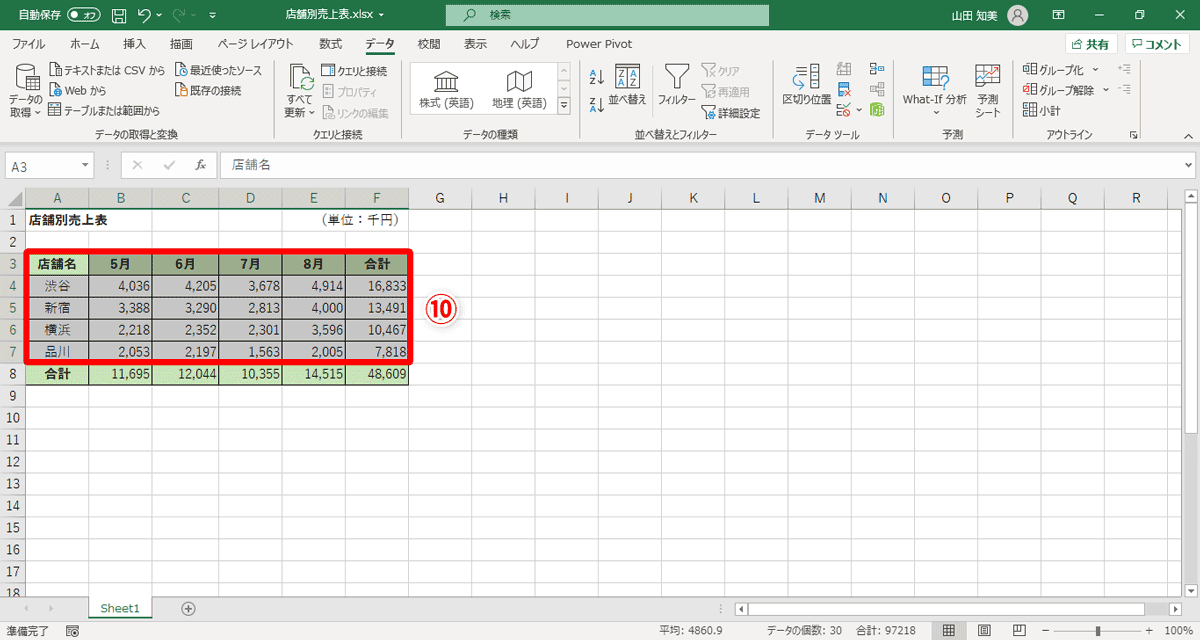Click consolidate icon in data tools

click(x=877, y=70)
